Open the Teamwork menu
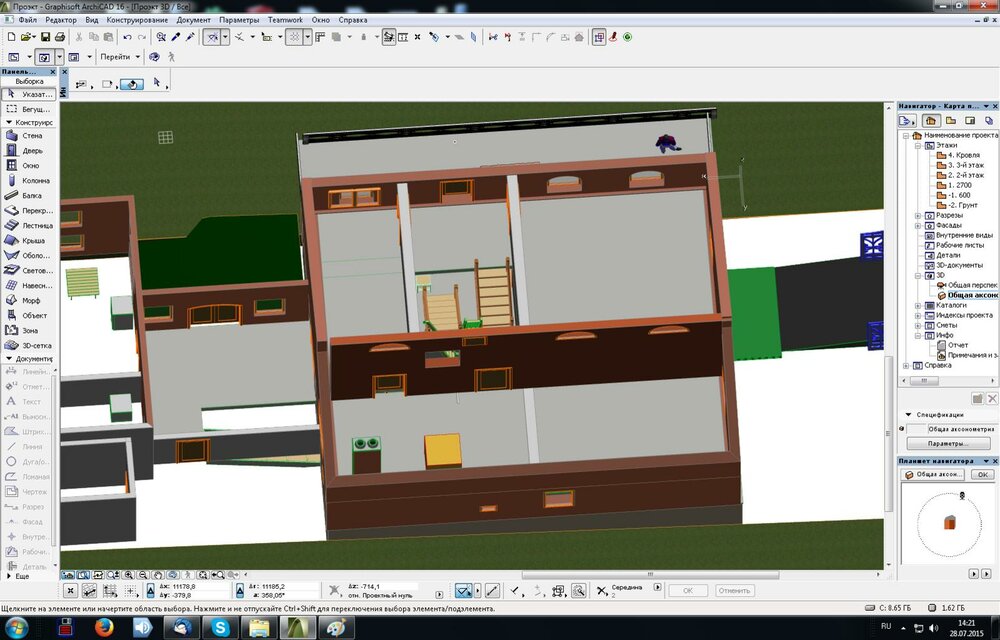 [285, 20]
